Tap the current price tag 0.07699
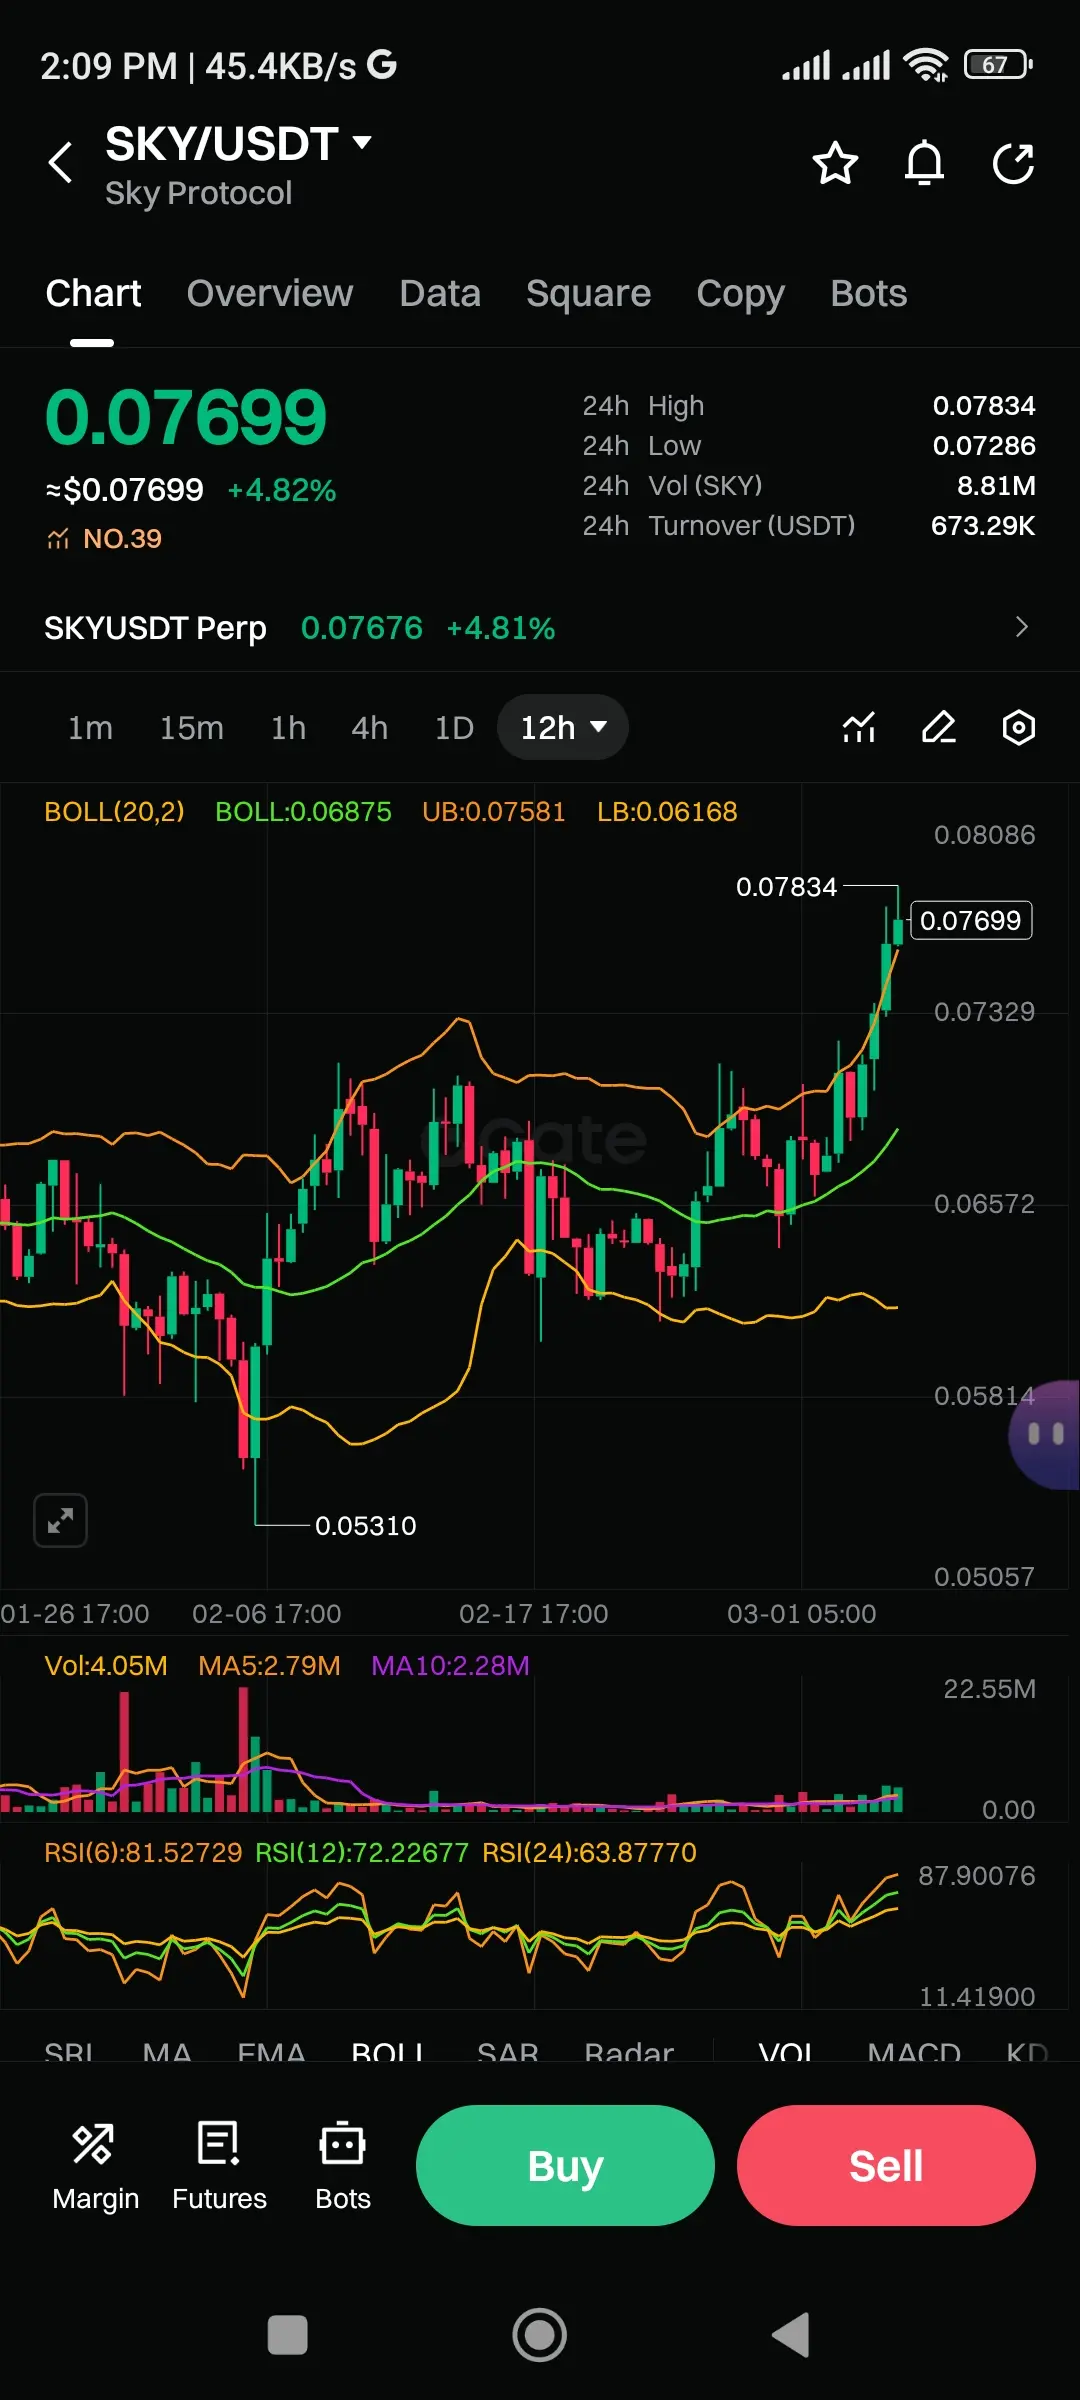Viewport: 1080px width, 2400px height. click(971, 920)
